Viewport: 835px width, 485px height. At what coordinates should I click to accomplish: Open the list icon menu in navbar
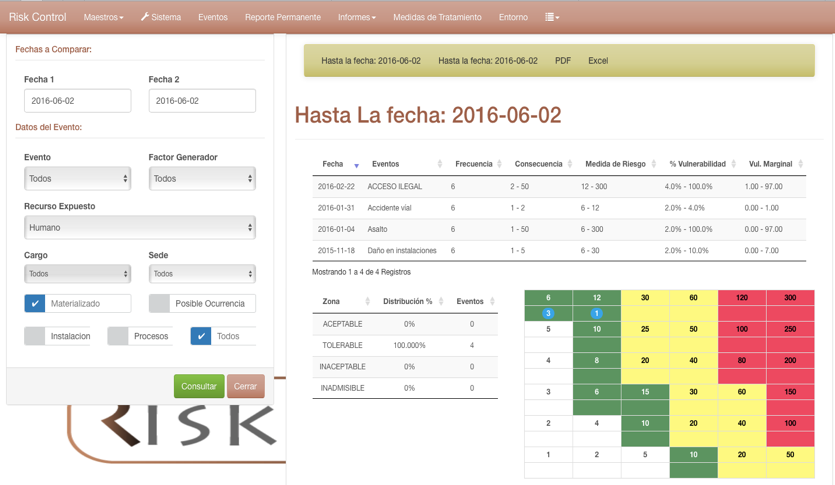coord(551,17)
